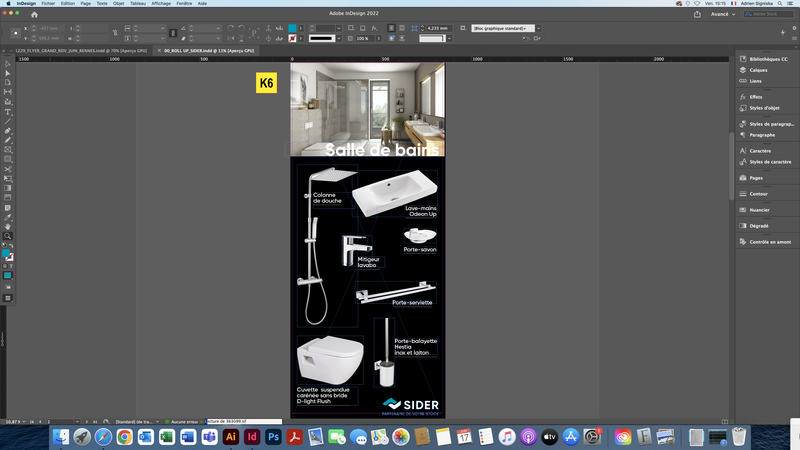Click the cyan fill color swatch
Screen dimensions: 800x450
[x=292, y=28]
